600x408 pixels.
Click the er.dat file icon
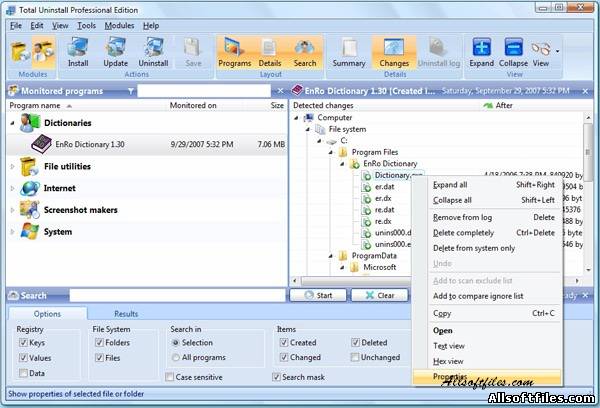pos(367,187)
